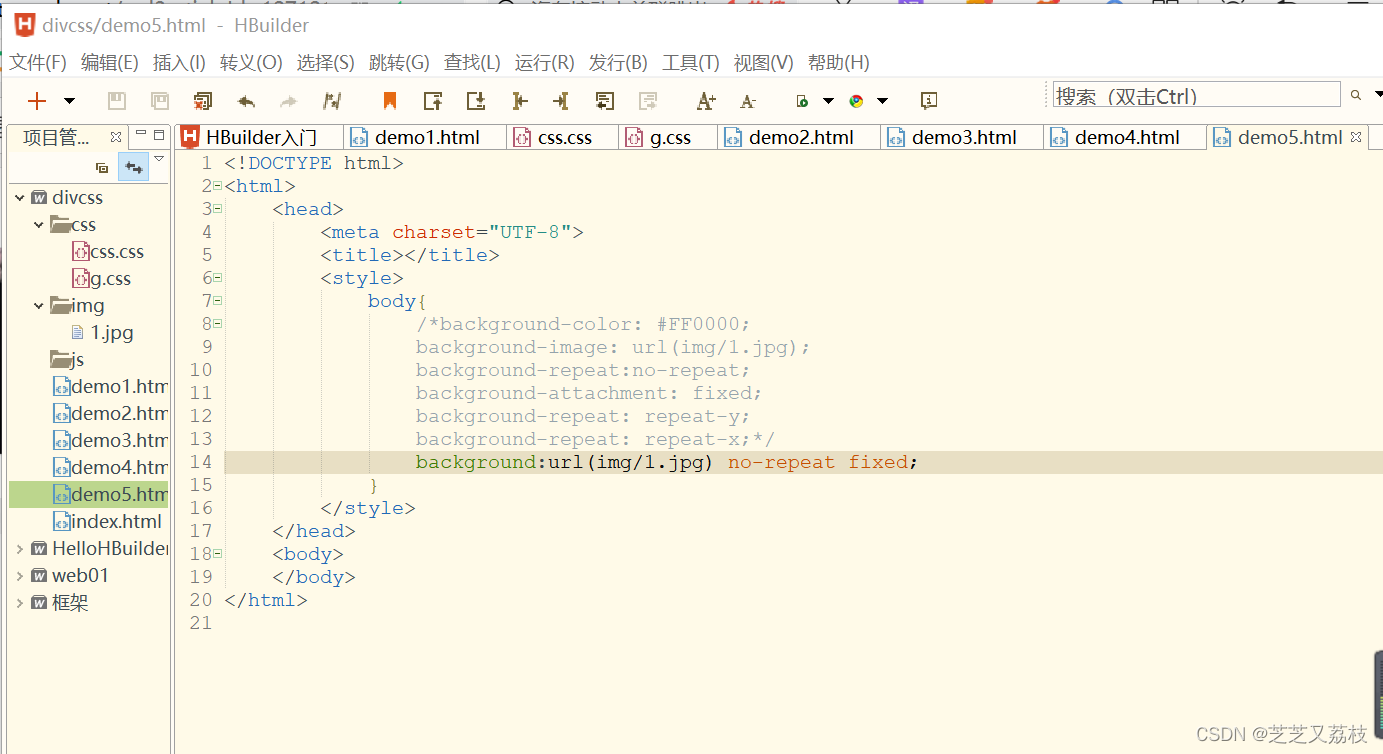Image resolution: width=1383 pixels, height=754 pixels.
Task: Switch to demo1.html editor tab
Action: coord(426,138)
